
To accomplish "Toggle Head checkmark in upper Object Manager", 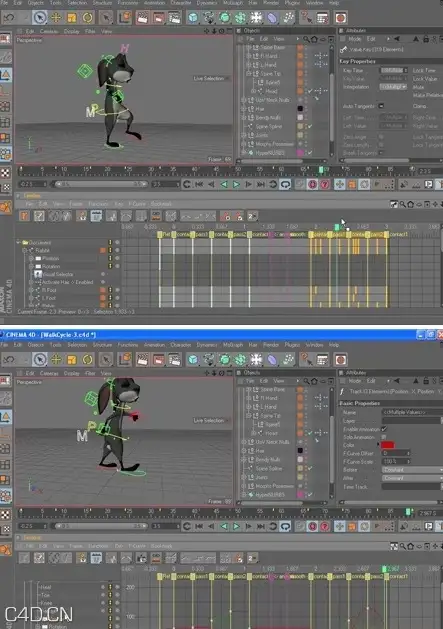I will coord(310,91).
